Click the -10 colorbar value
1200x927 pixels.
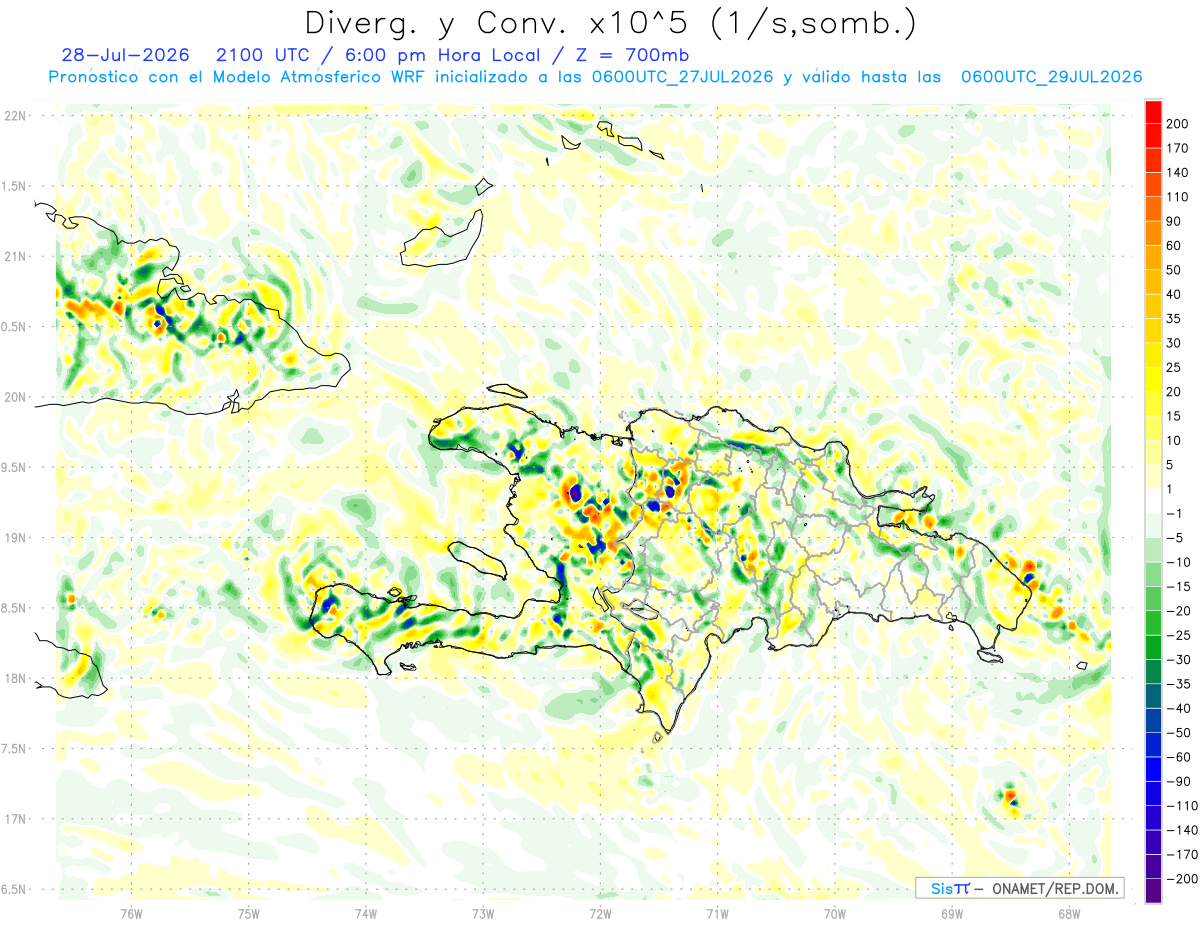[1177, 564]
